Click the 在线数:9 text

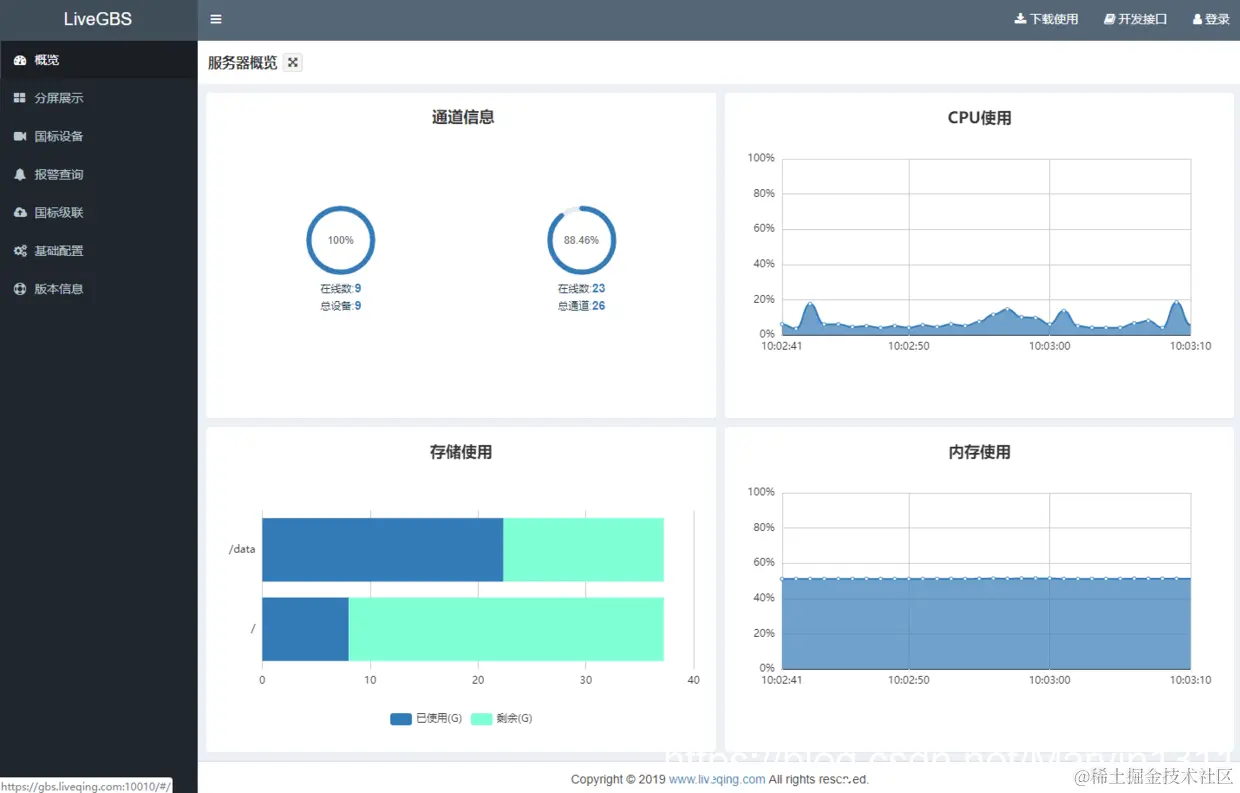(x=341, y=288)
